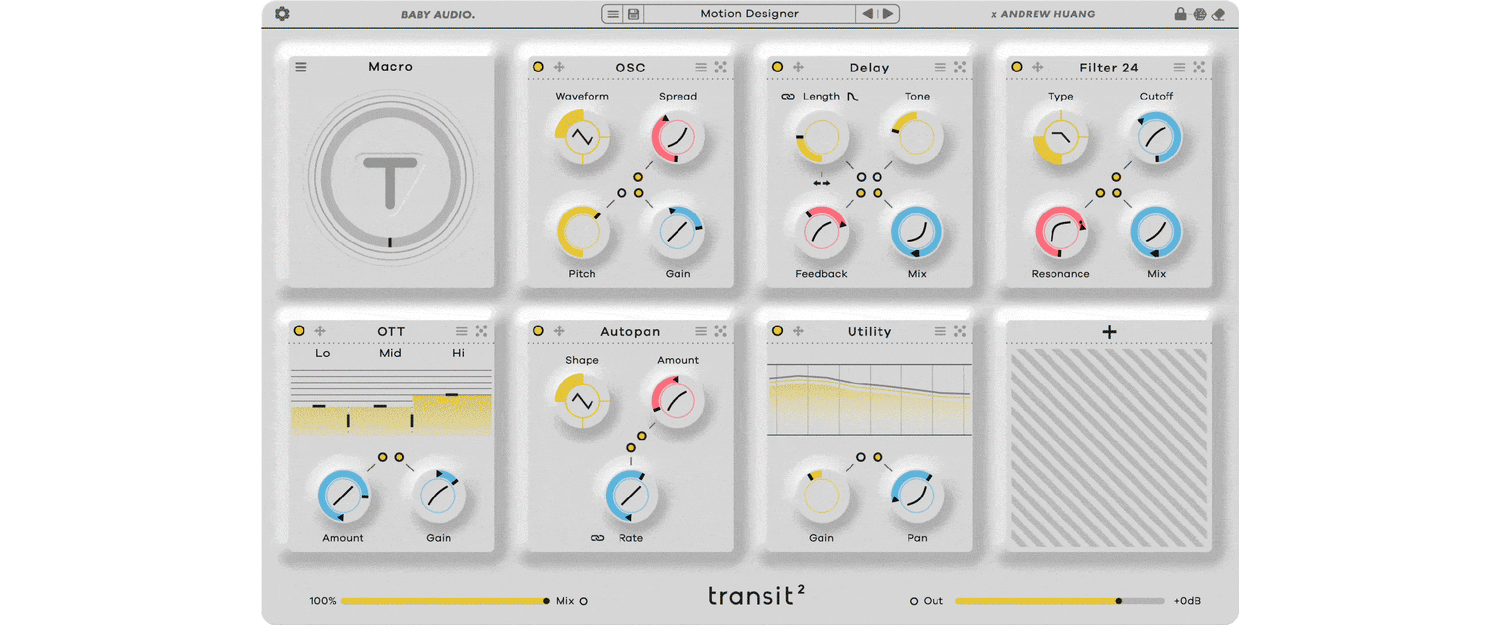The height and width of the screenshot is (625, 1500).
Task: Toggle the OTT module power button
Action: click(299, 331)
